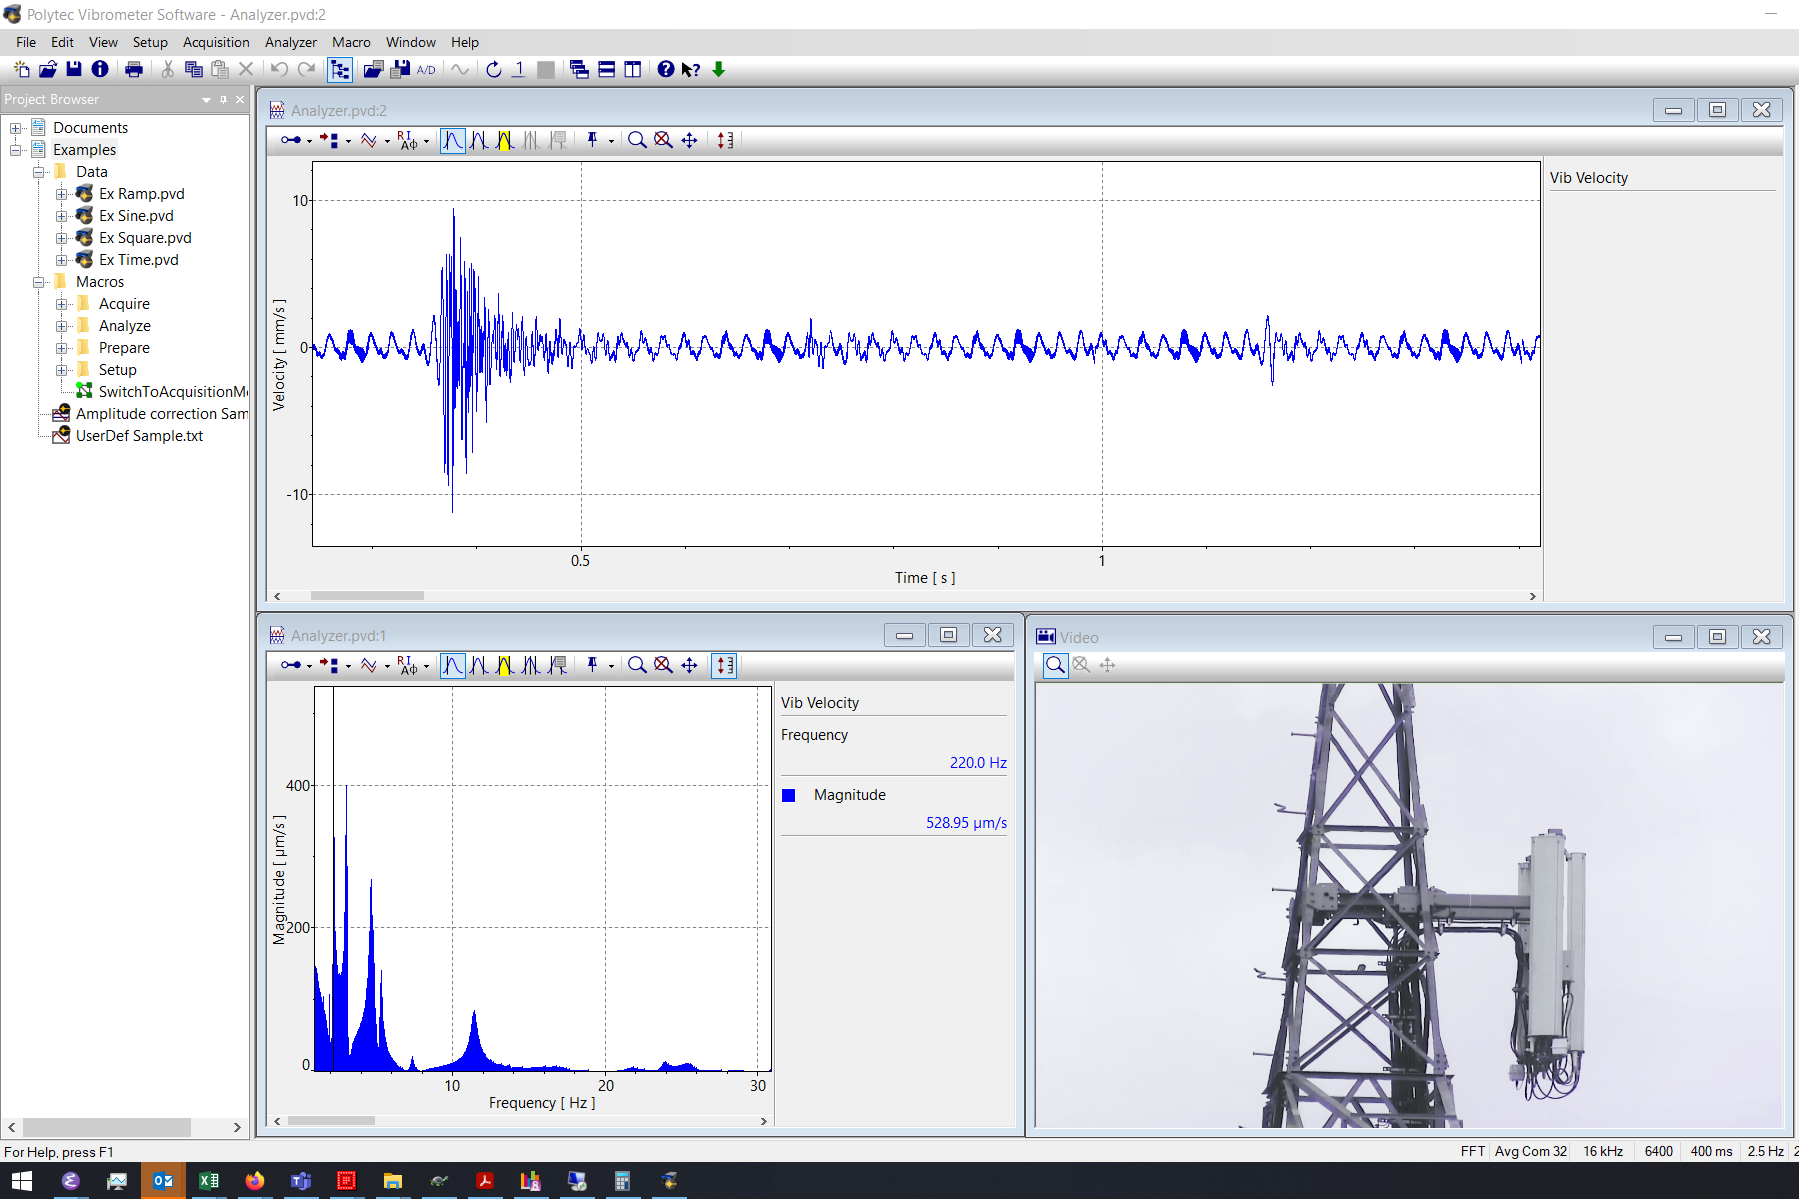Click the green download arrow icon
Screen dimensions: 1799x1199
(x=718, y=69)
